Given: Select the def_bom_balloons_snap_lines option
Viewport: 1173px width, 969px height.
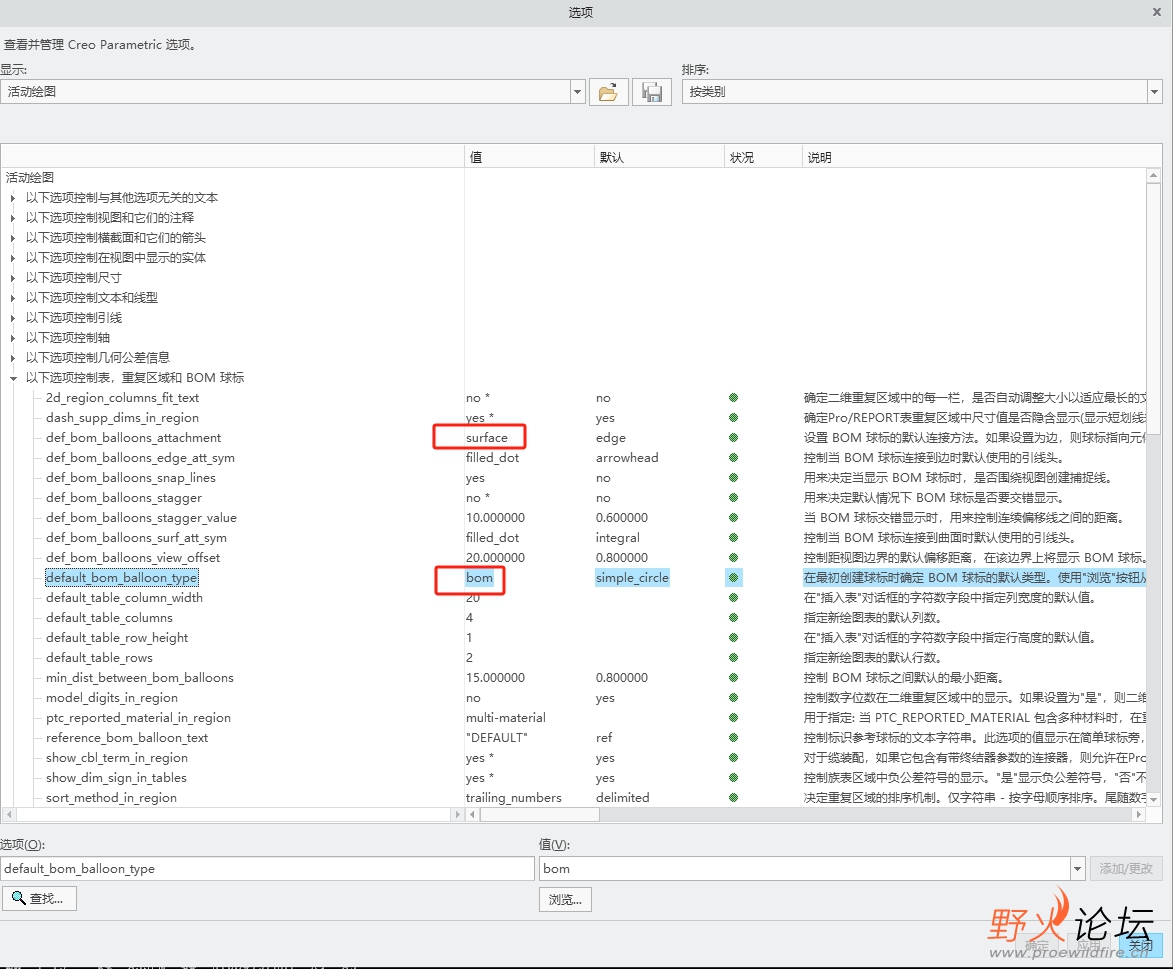Looking at the screenshot, I should point(130,477).
